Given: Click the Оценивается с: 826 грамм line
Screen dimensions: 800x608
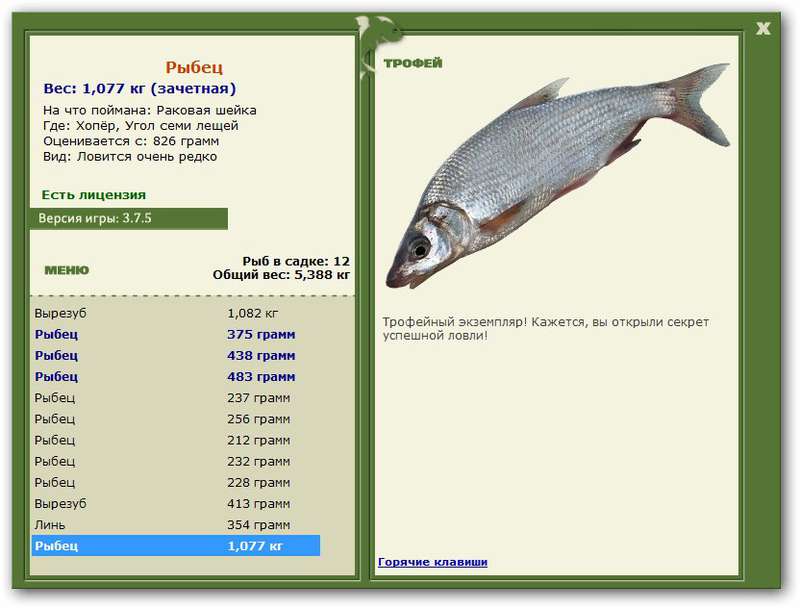Looking at the screenshot, I should point(131,141).
